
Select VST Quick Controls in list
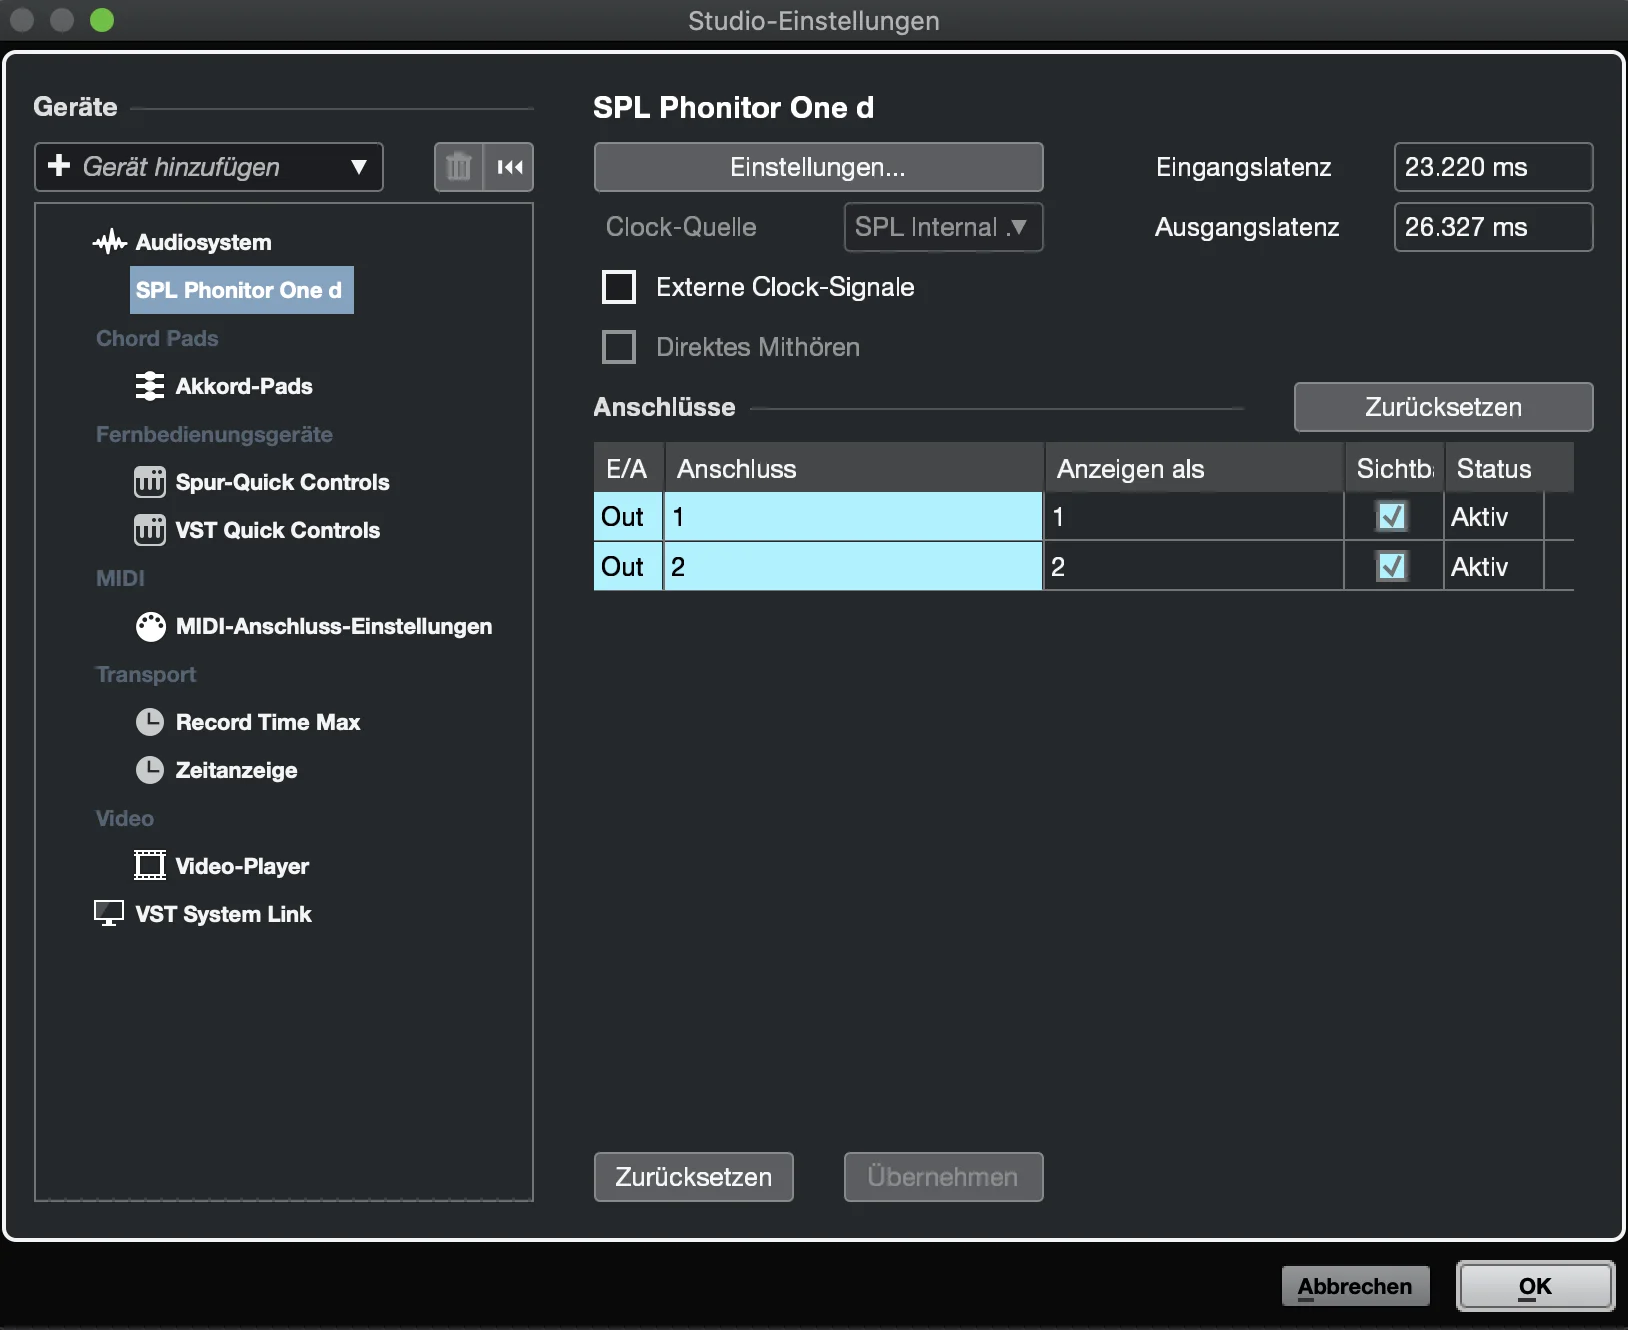pyautogui.click(x=278, y=530)
